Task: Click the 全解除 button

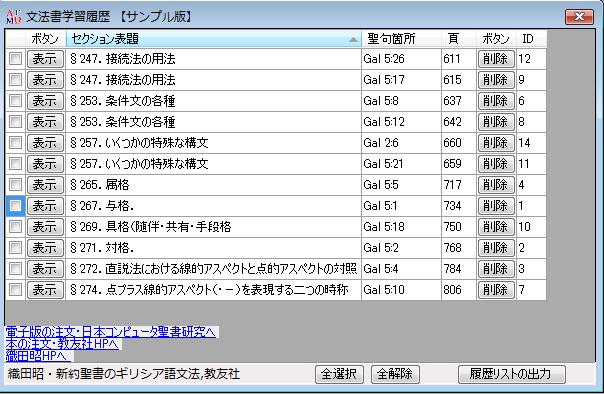Action: (x=395, y=374)
